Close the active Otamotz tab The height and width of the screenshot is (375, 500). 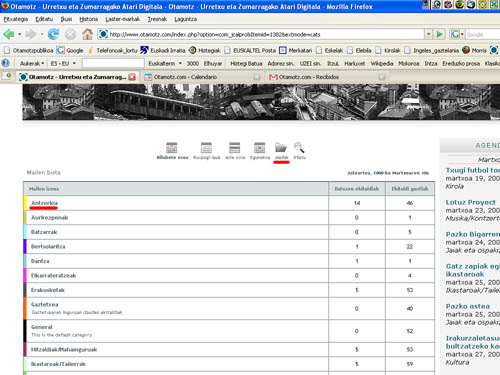[132, 77]
